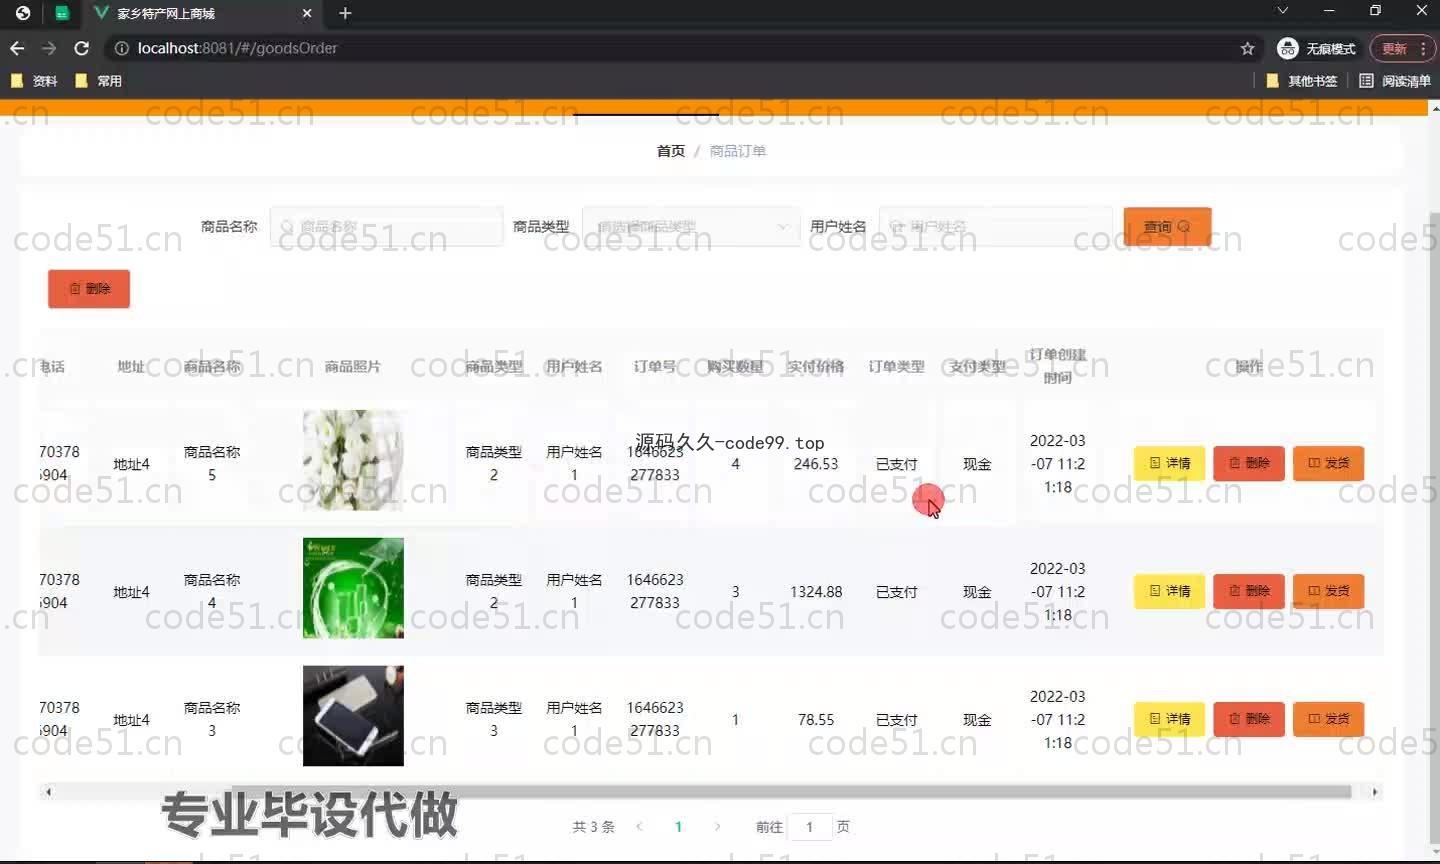The height and width of the screenshot is (864, 1440).
Task: Click the browser back arrow
Action: 17,48
